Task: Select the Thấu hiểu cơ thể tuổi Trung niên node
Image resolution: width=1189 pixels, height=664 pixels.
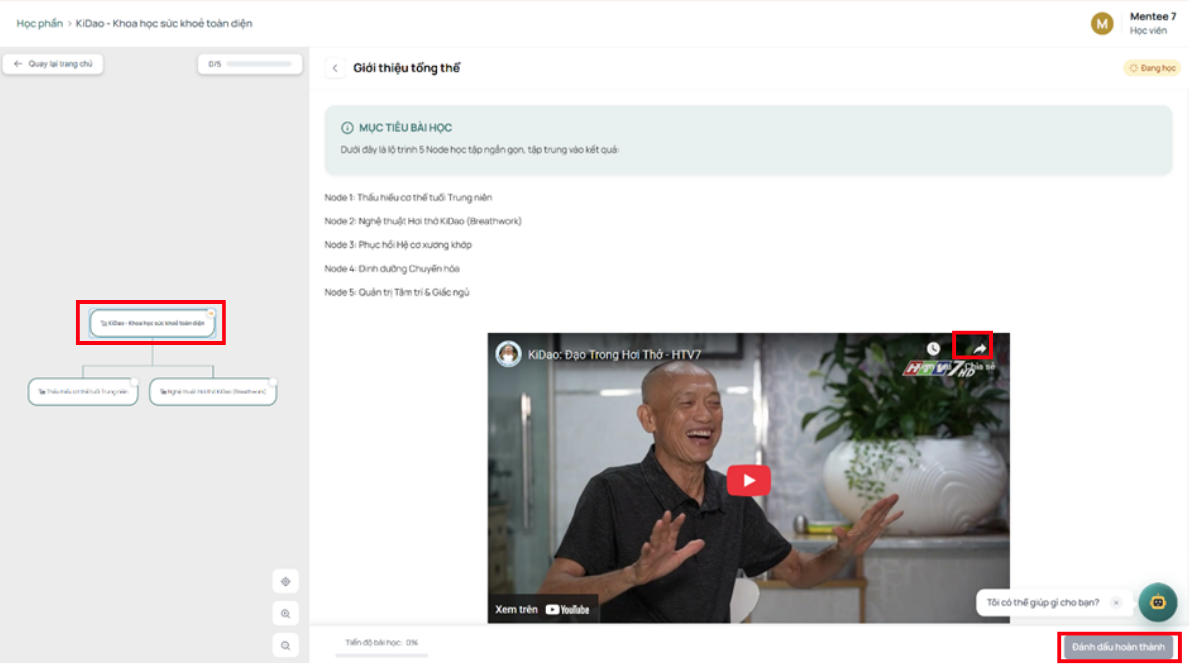Action: 83,392
